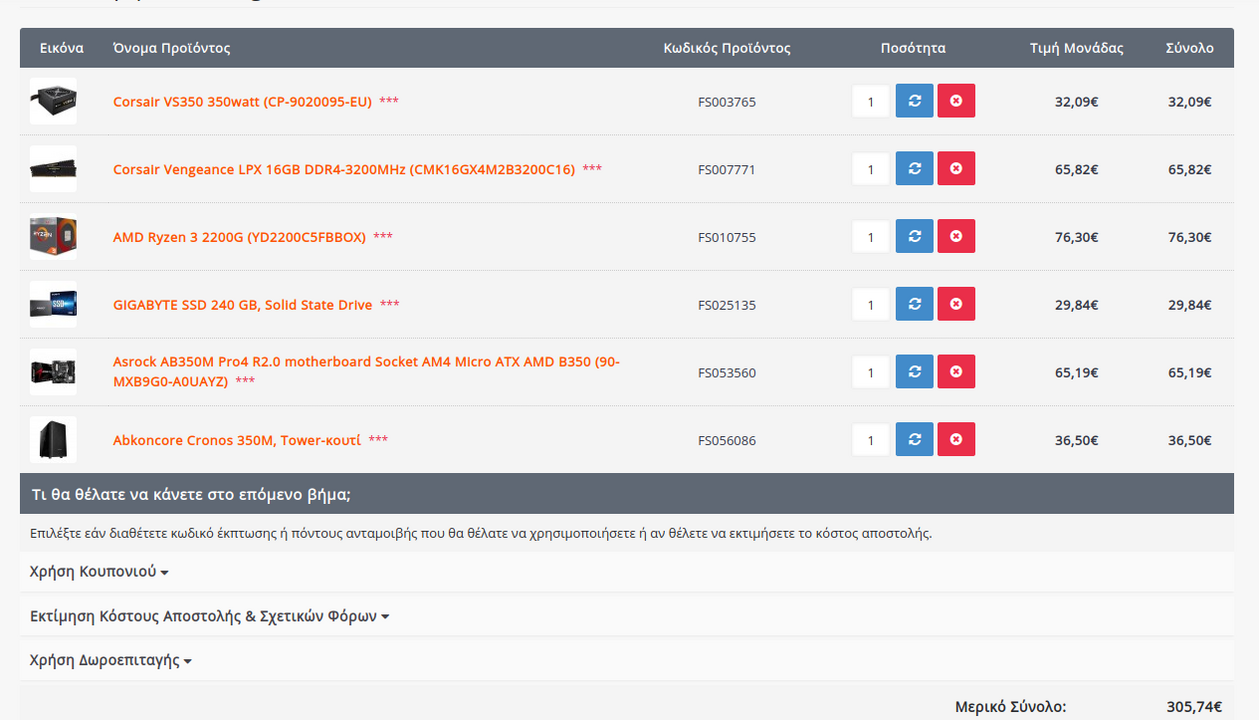Open Corsair Vengeance LPX 16GB DDR4 link

point(344,170)
